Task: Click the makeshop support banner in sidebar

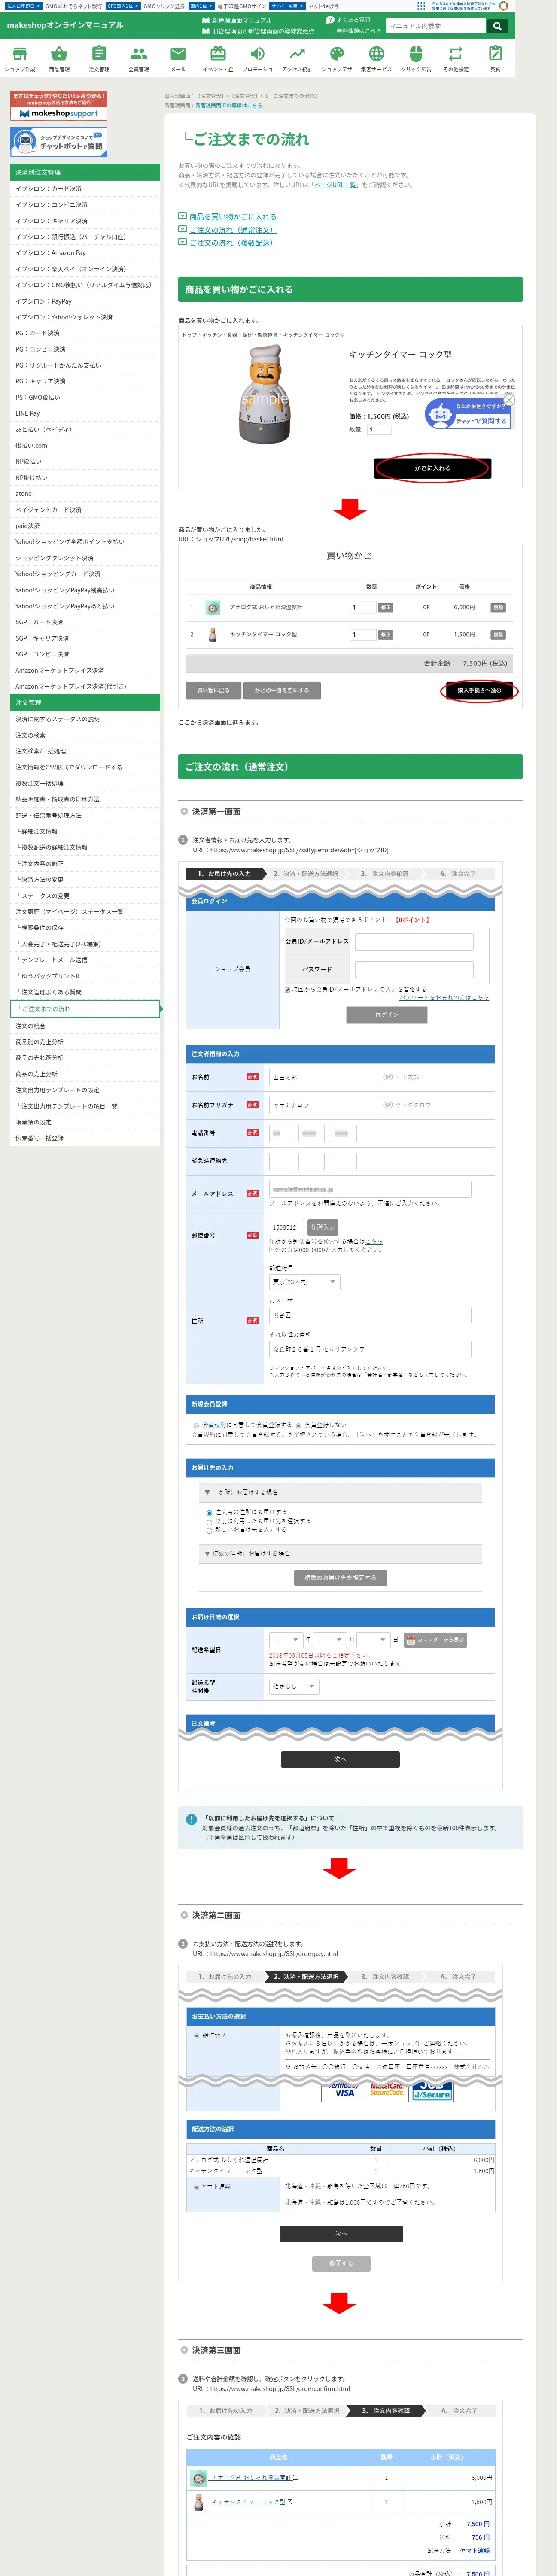Action: 59,106
